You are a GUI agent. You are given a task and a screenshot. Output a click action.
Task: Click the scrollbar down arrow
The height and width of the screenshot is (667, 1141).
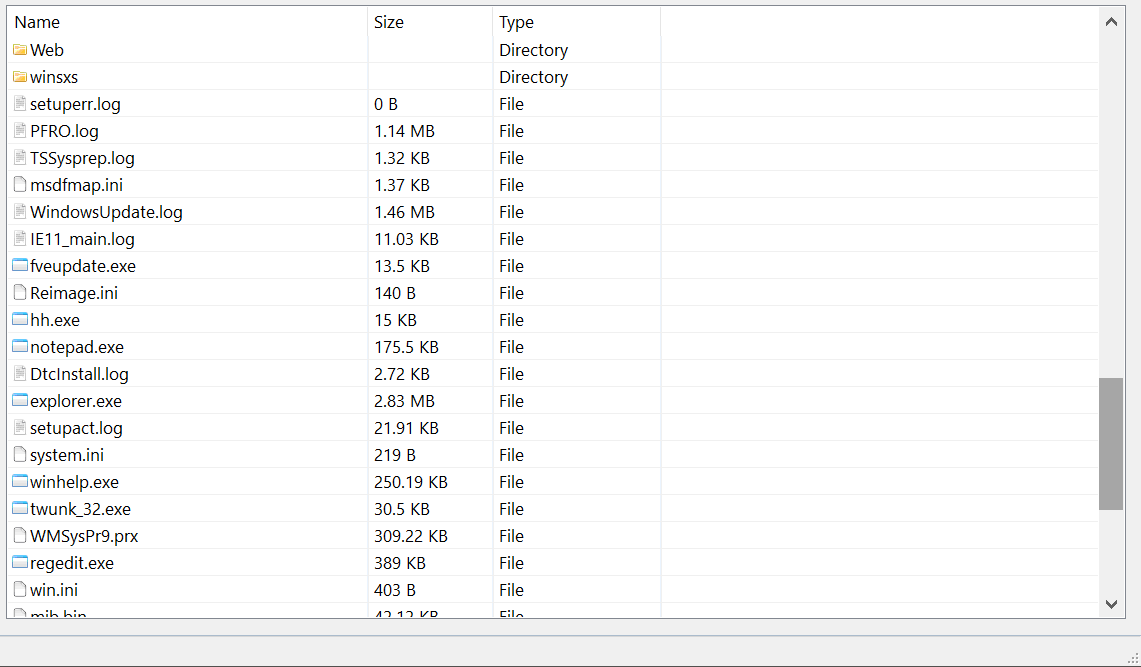coord(1111,604)
